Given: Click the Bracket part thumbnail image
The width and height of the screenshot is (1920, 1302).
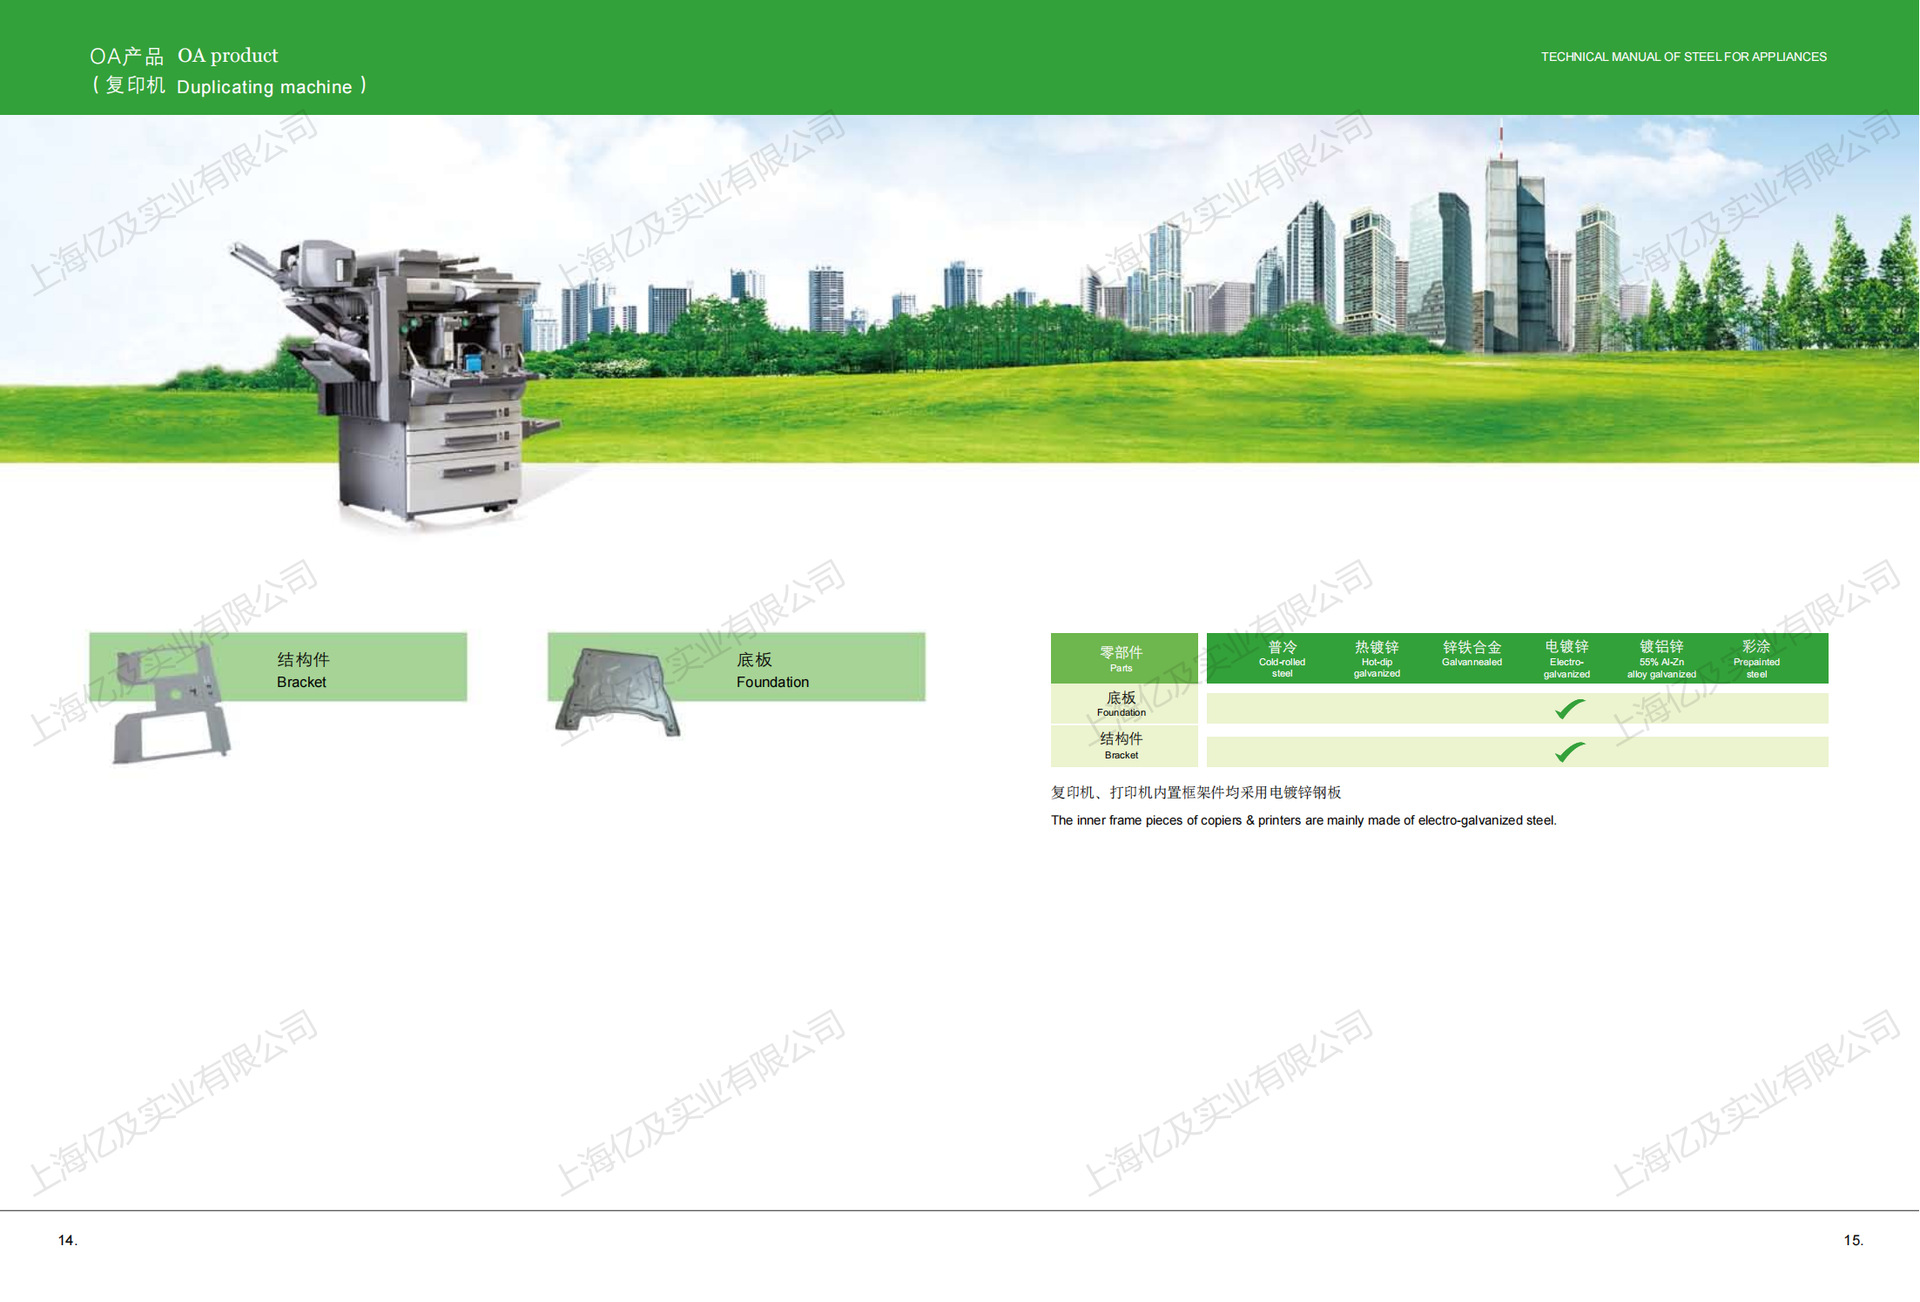Looking at the screenshot, I should 170,705.
